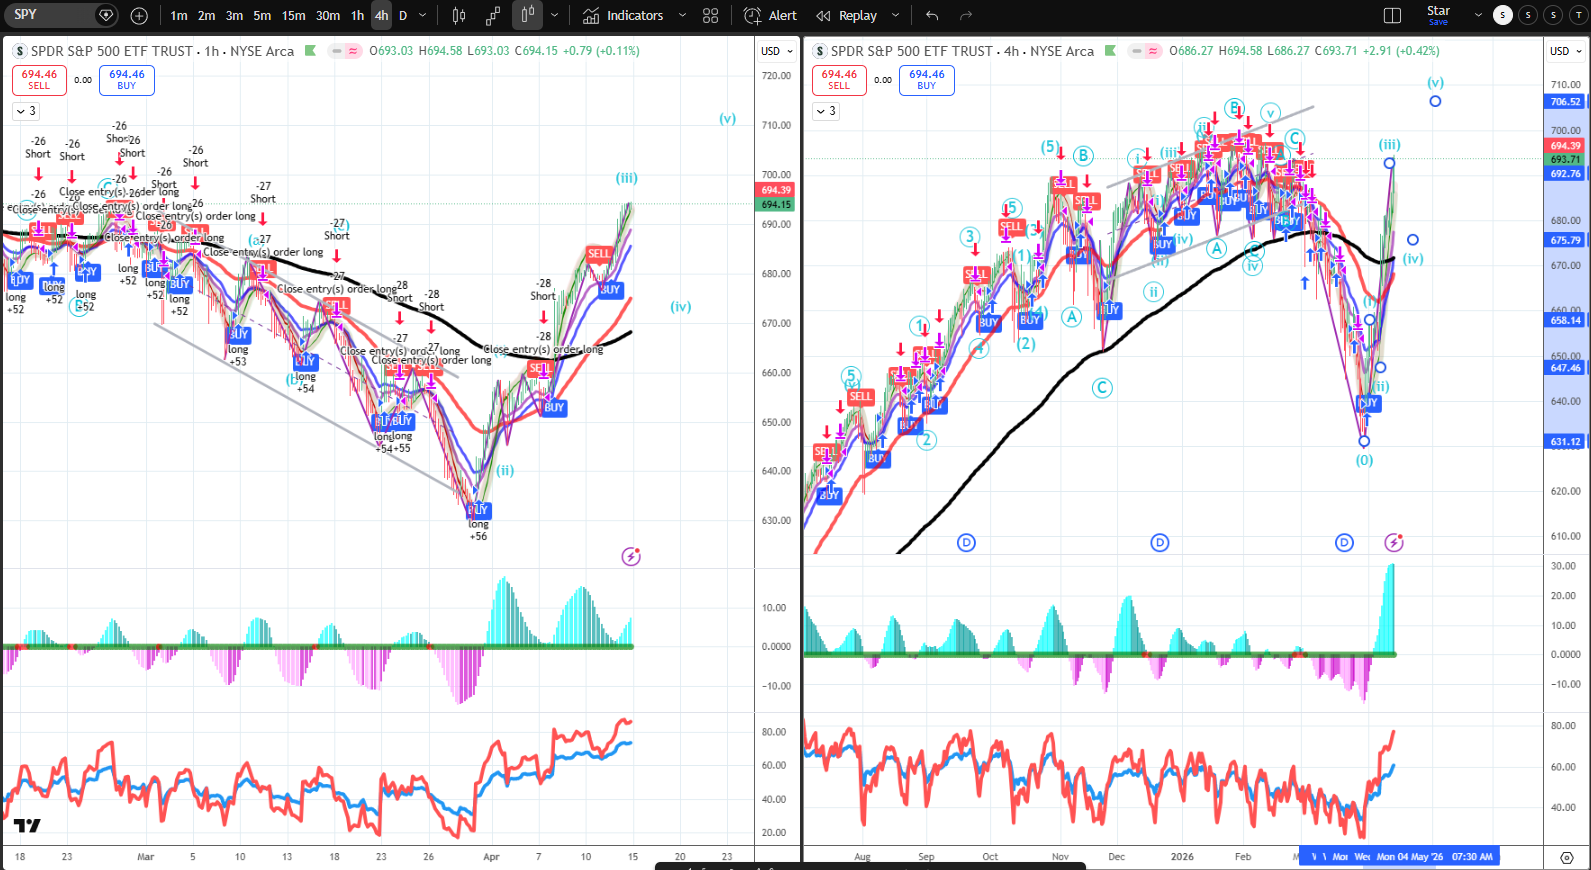1591x870 pixels.
Task: Expand the interval list dropdown arrow
Action: click(x=423, y=15)
